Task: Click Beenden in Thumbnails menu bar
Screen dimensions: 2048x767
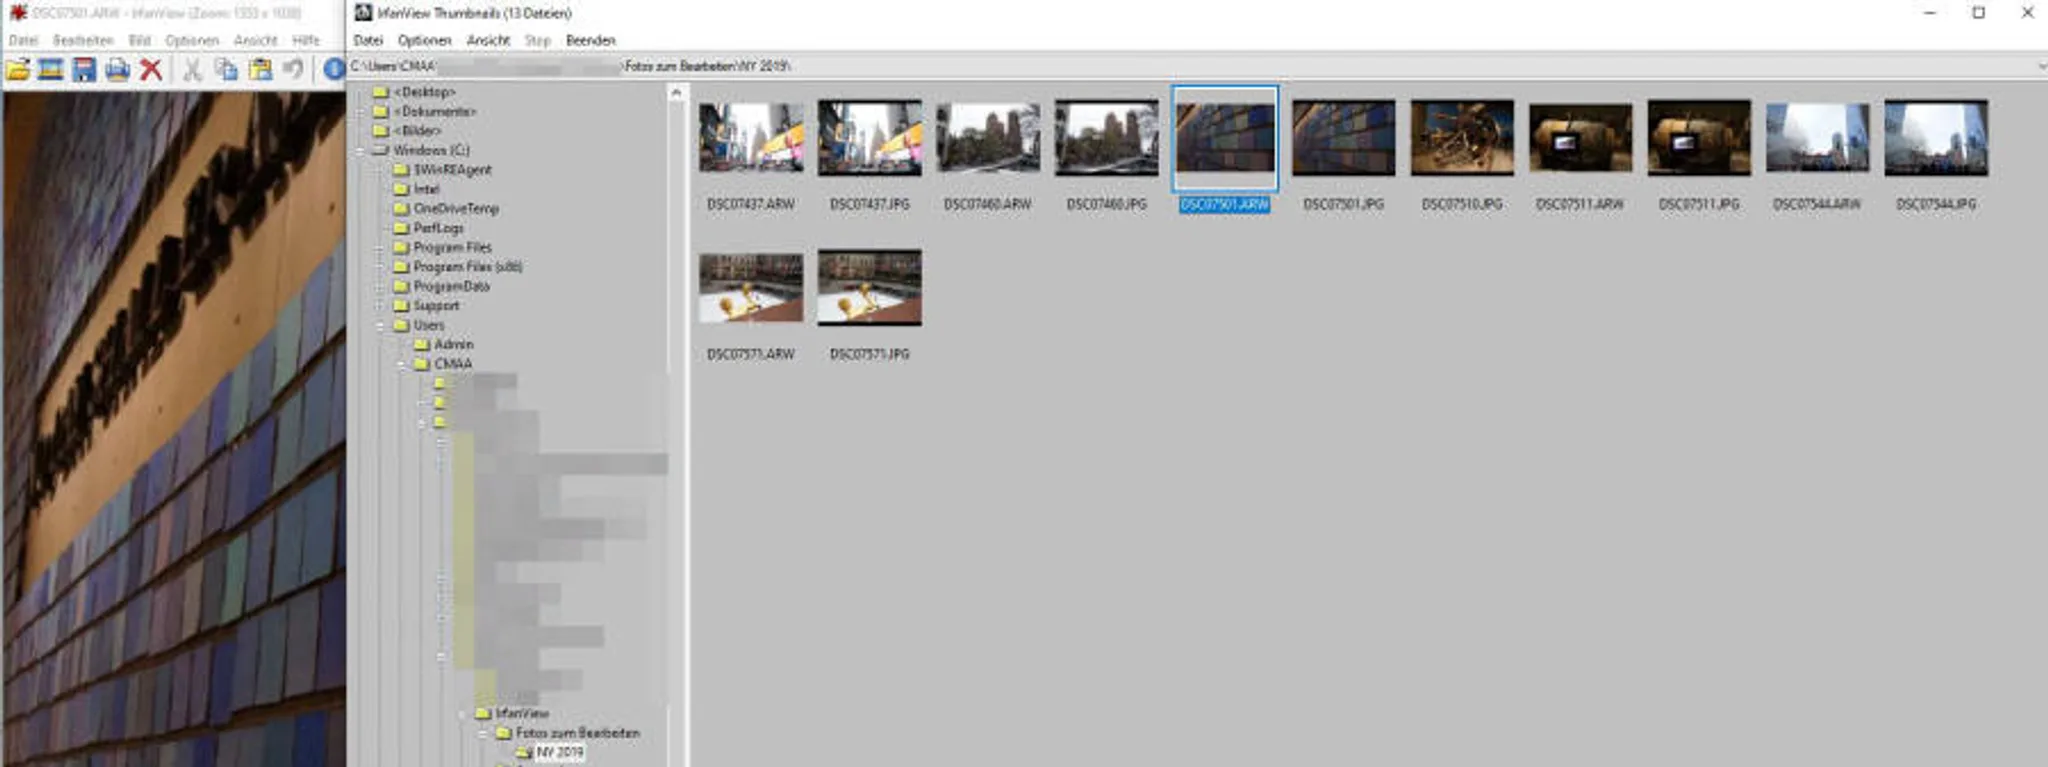Action: tap(591, 41)
